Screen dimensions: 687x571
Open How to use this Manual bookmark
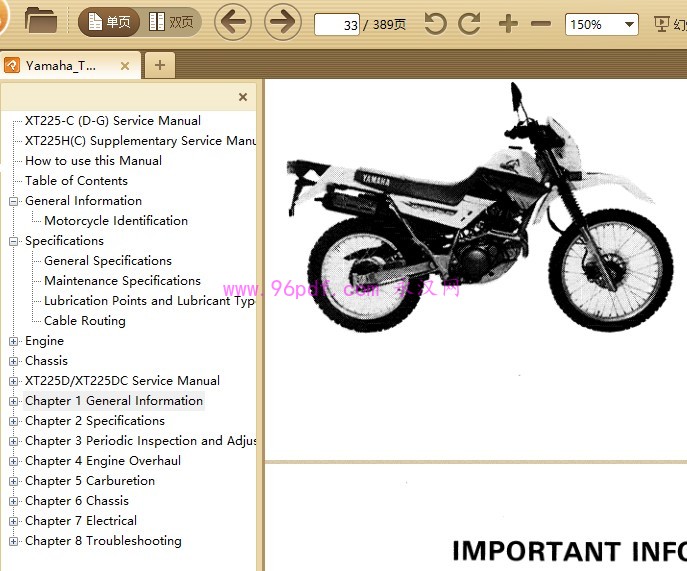(x=93, y=161)
